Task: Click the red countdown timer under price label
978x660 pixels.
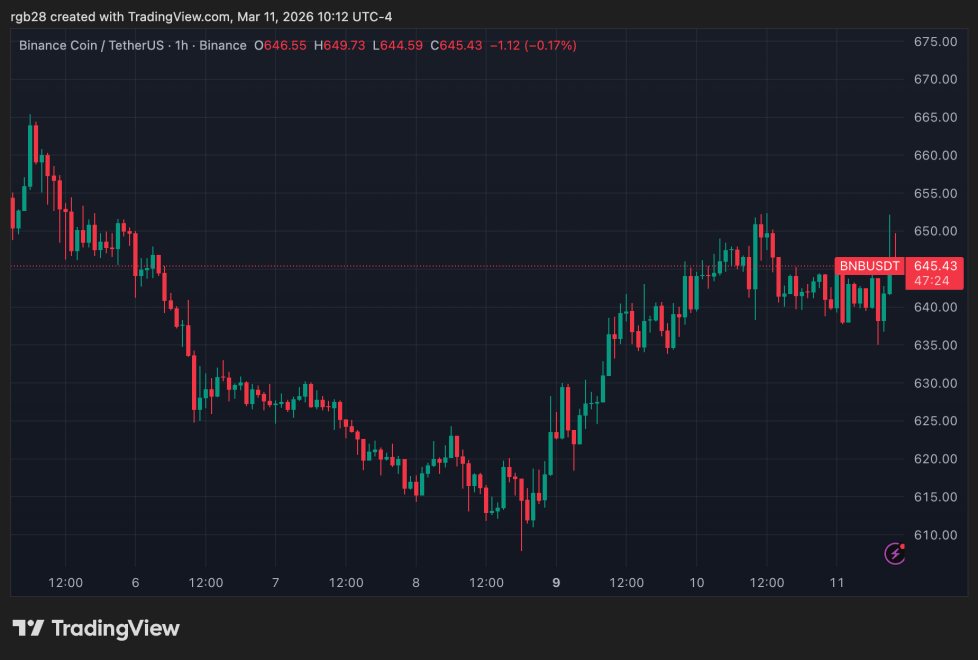Action: (x=934, y=281)
